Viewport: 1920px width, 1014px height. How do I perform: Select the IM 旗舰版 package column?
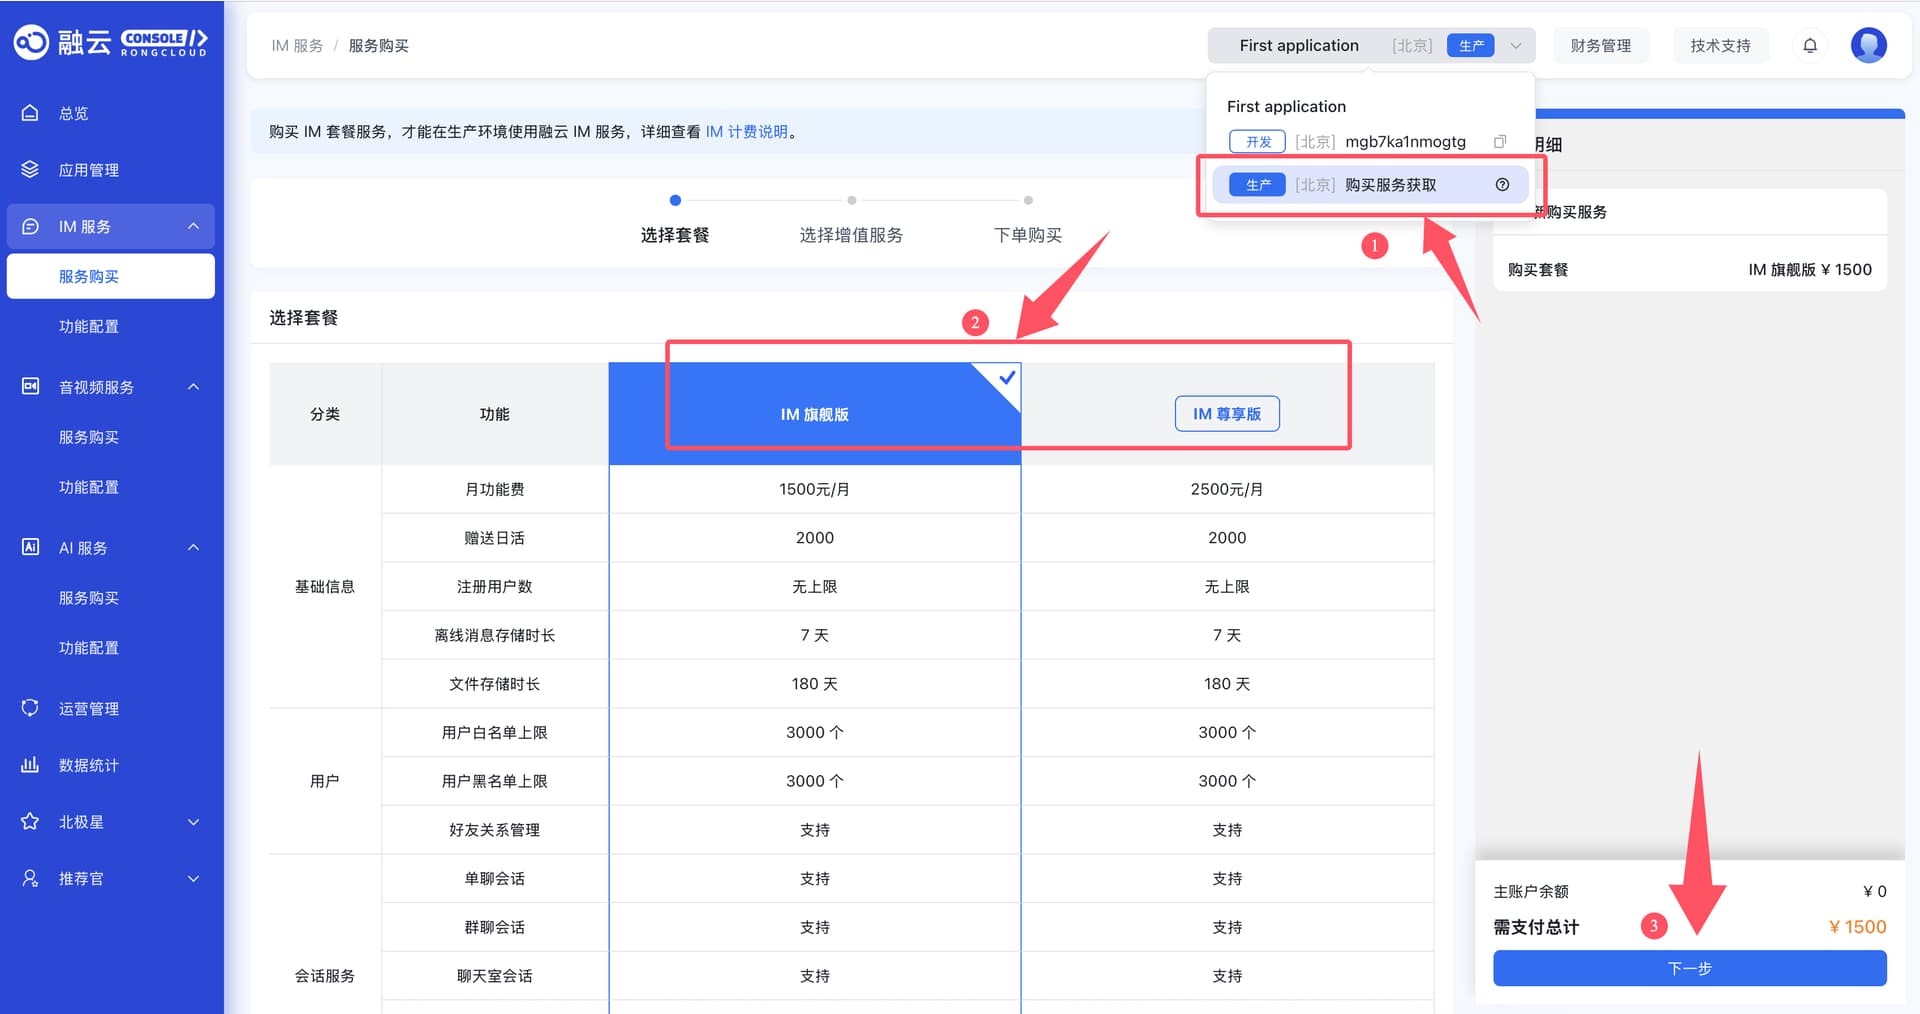click(x=814, y=414)
